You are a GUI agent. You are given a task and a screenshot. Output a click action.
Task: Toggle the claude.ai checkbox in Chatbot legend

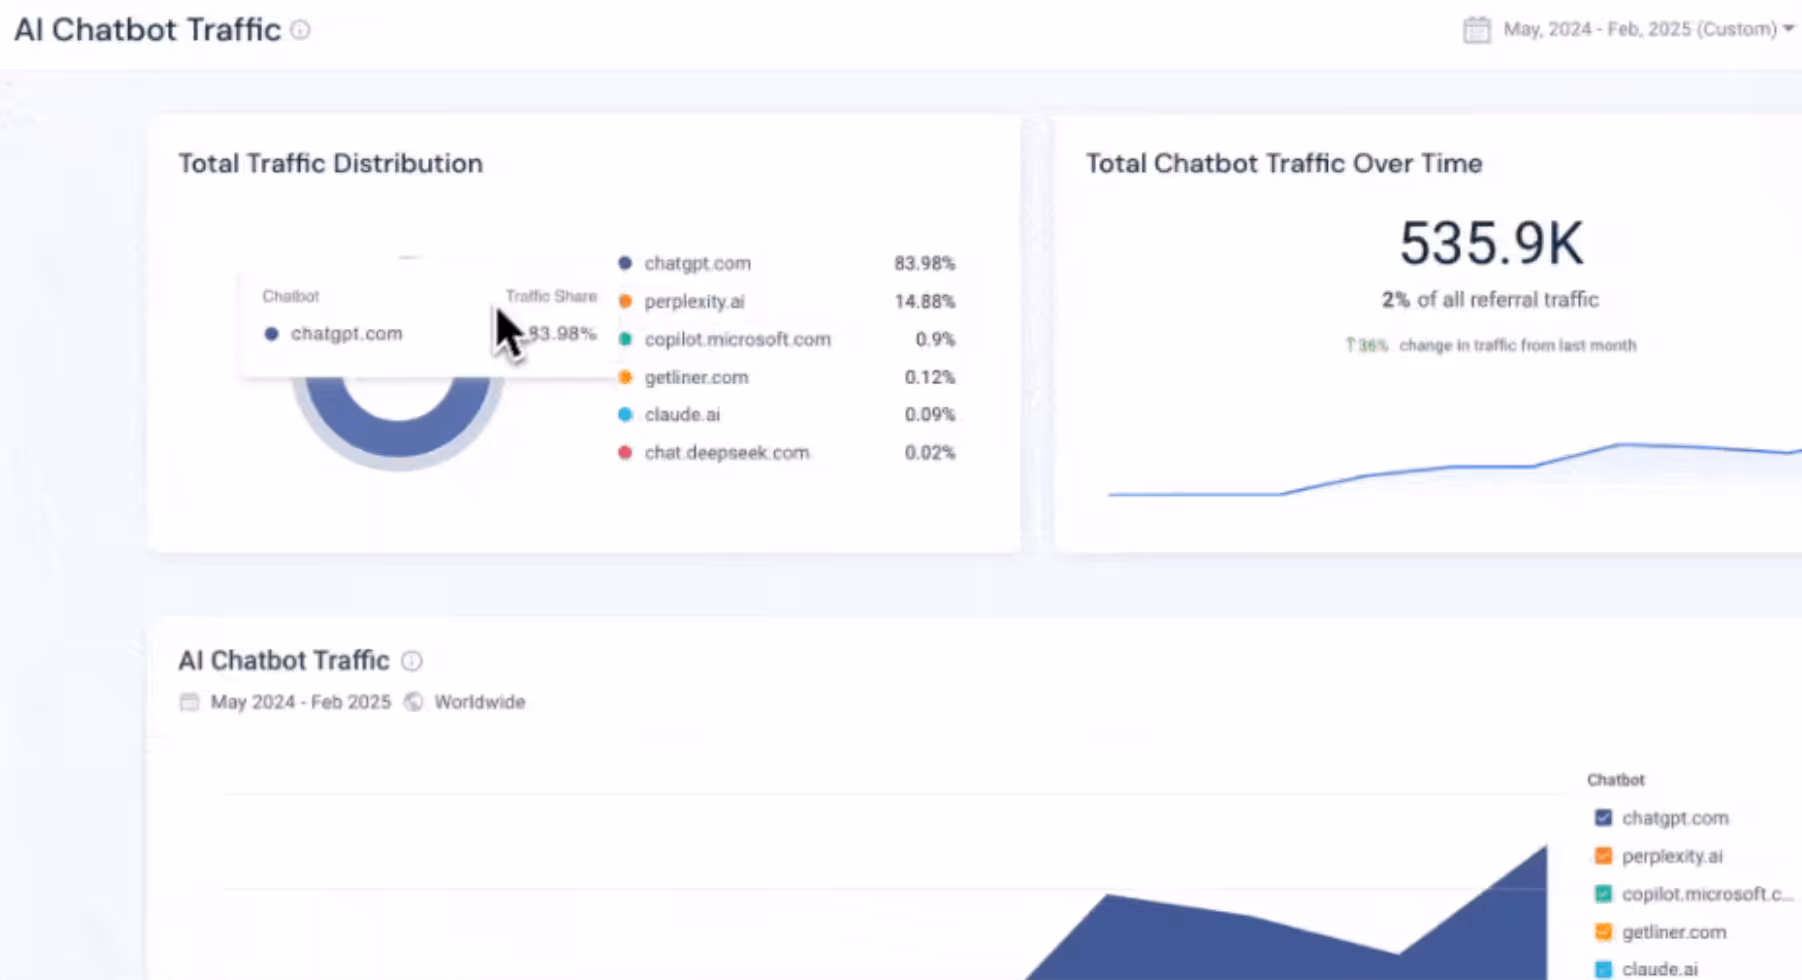pyautogui.click(x=1603, y=969)
